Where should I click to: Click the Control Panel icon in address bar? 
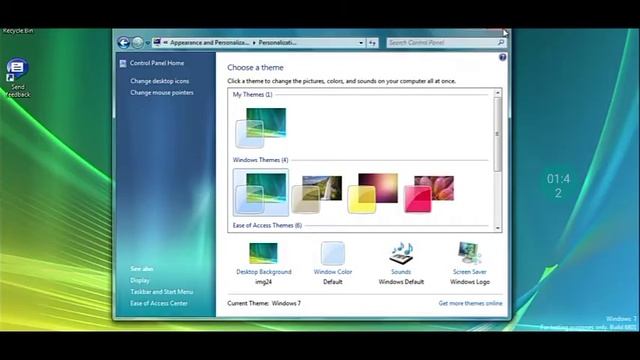[158, 42]
